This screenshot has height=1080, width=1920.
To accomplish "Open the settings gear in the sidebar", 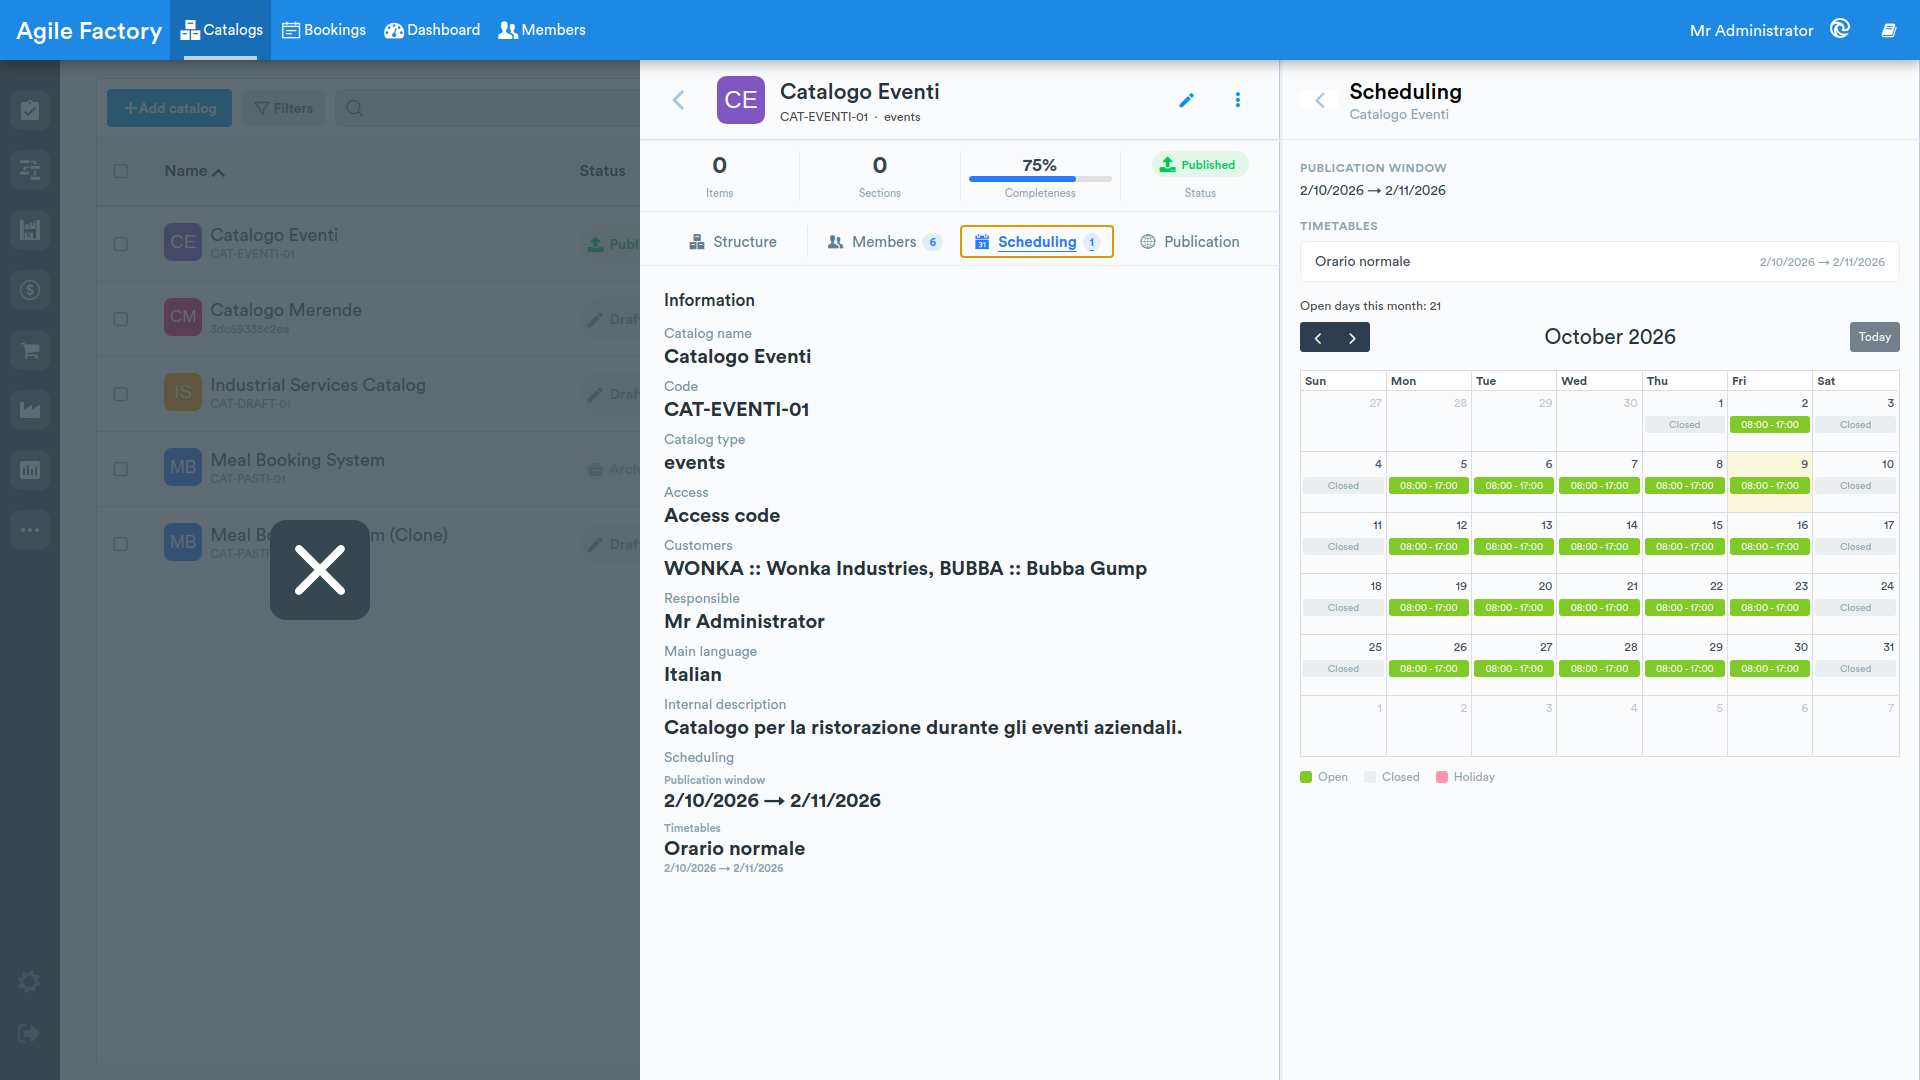I will coord(30,982).
